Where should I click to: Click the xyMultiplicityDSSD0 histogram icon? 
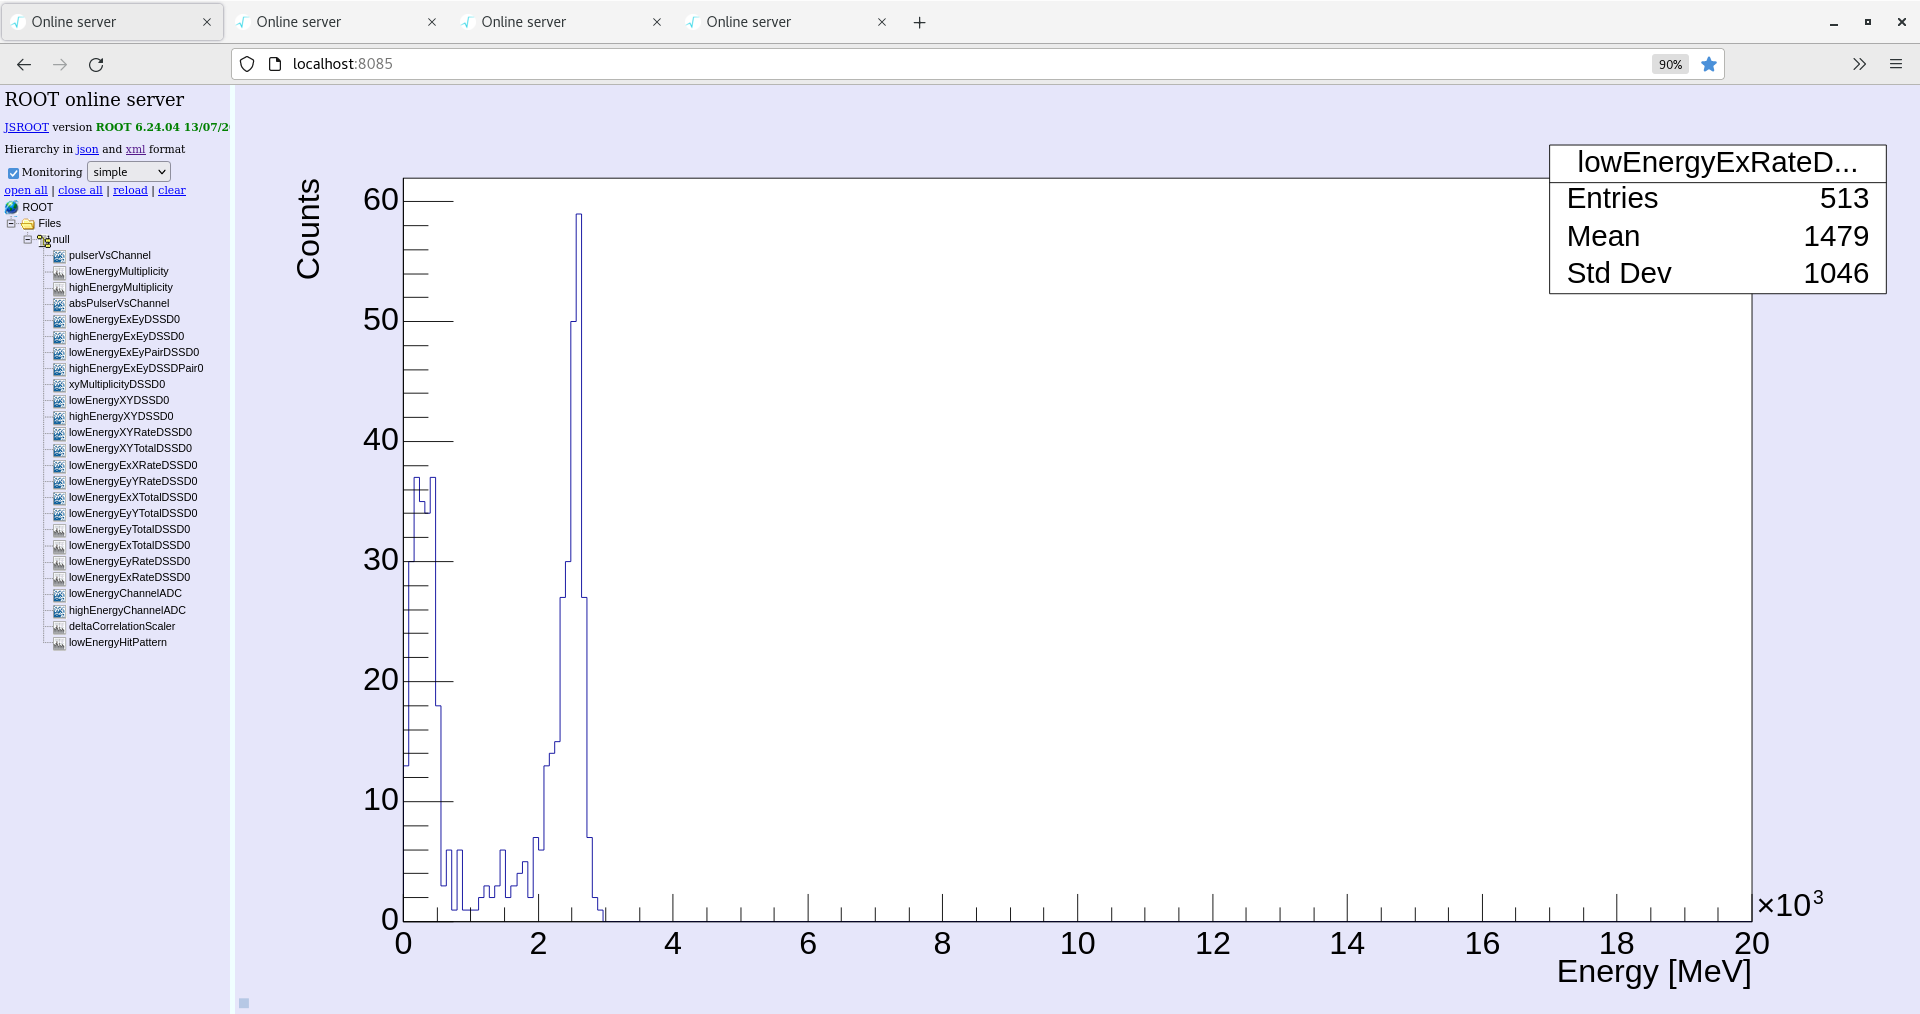point(59,385)
